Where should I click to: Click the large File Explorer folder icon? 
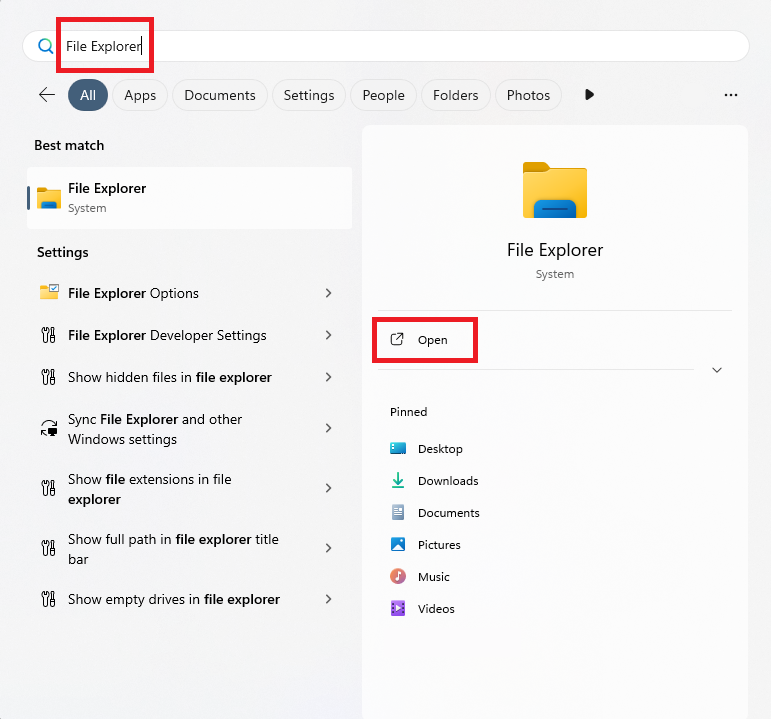(x=555, y=190)
